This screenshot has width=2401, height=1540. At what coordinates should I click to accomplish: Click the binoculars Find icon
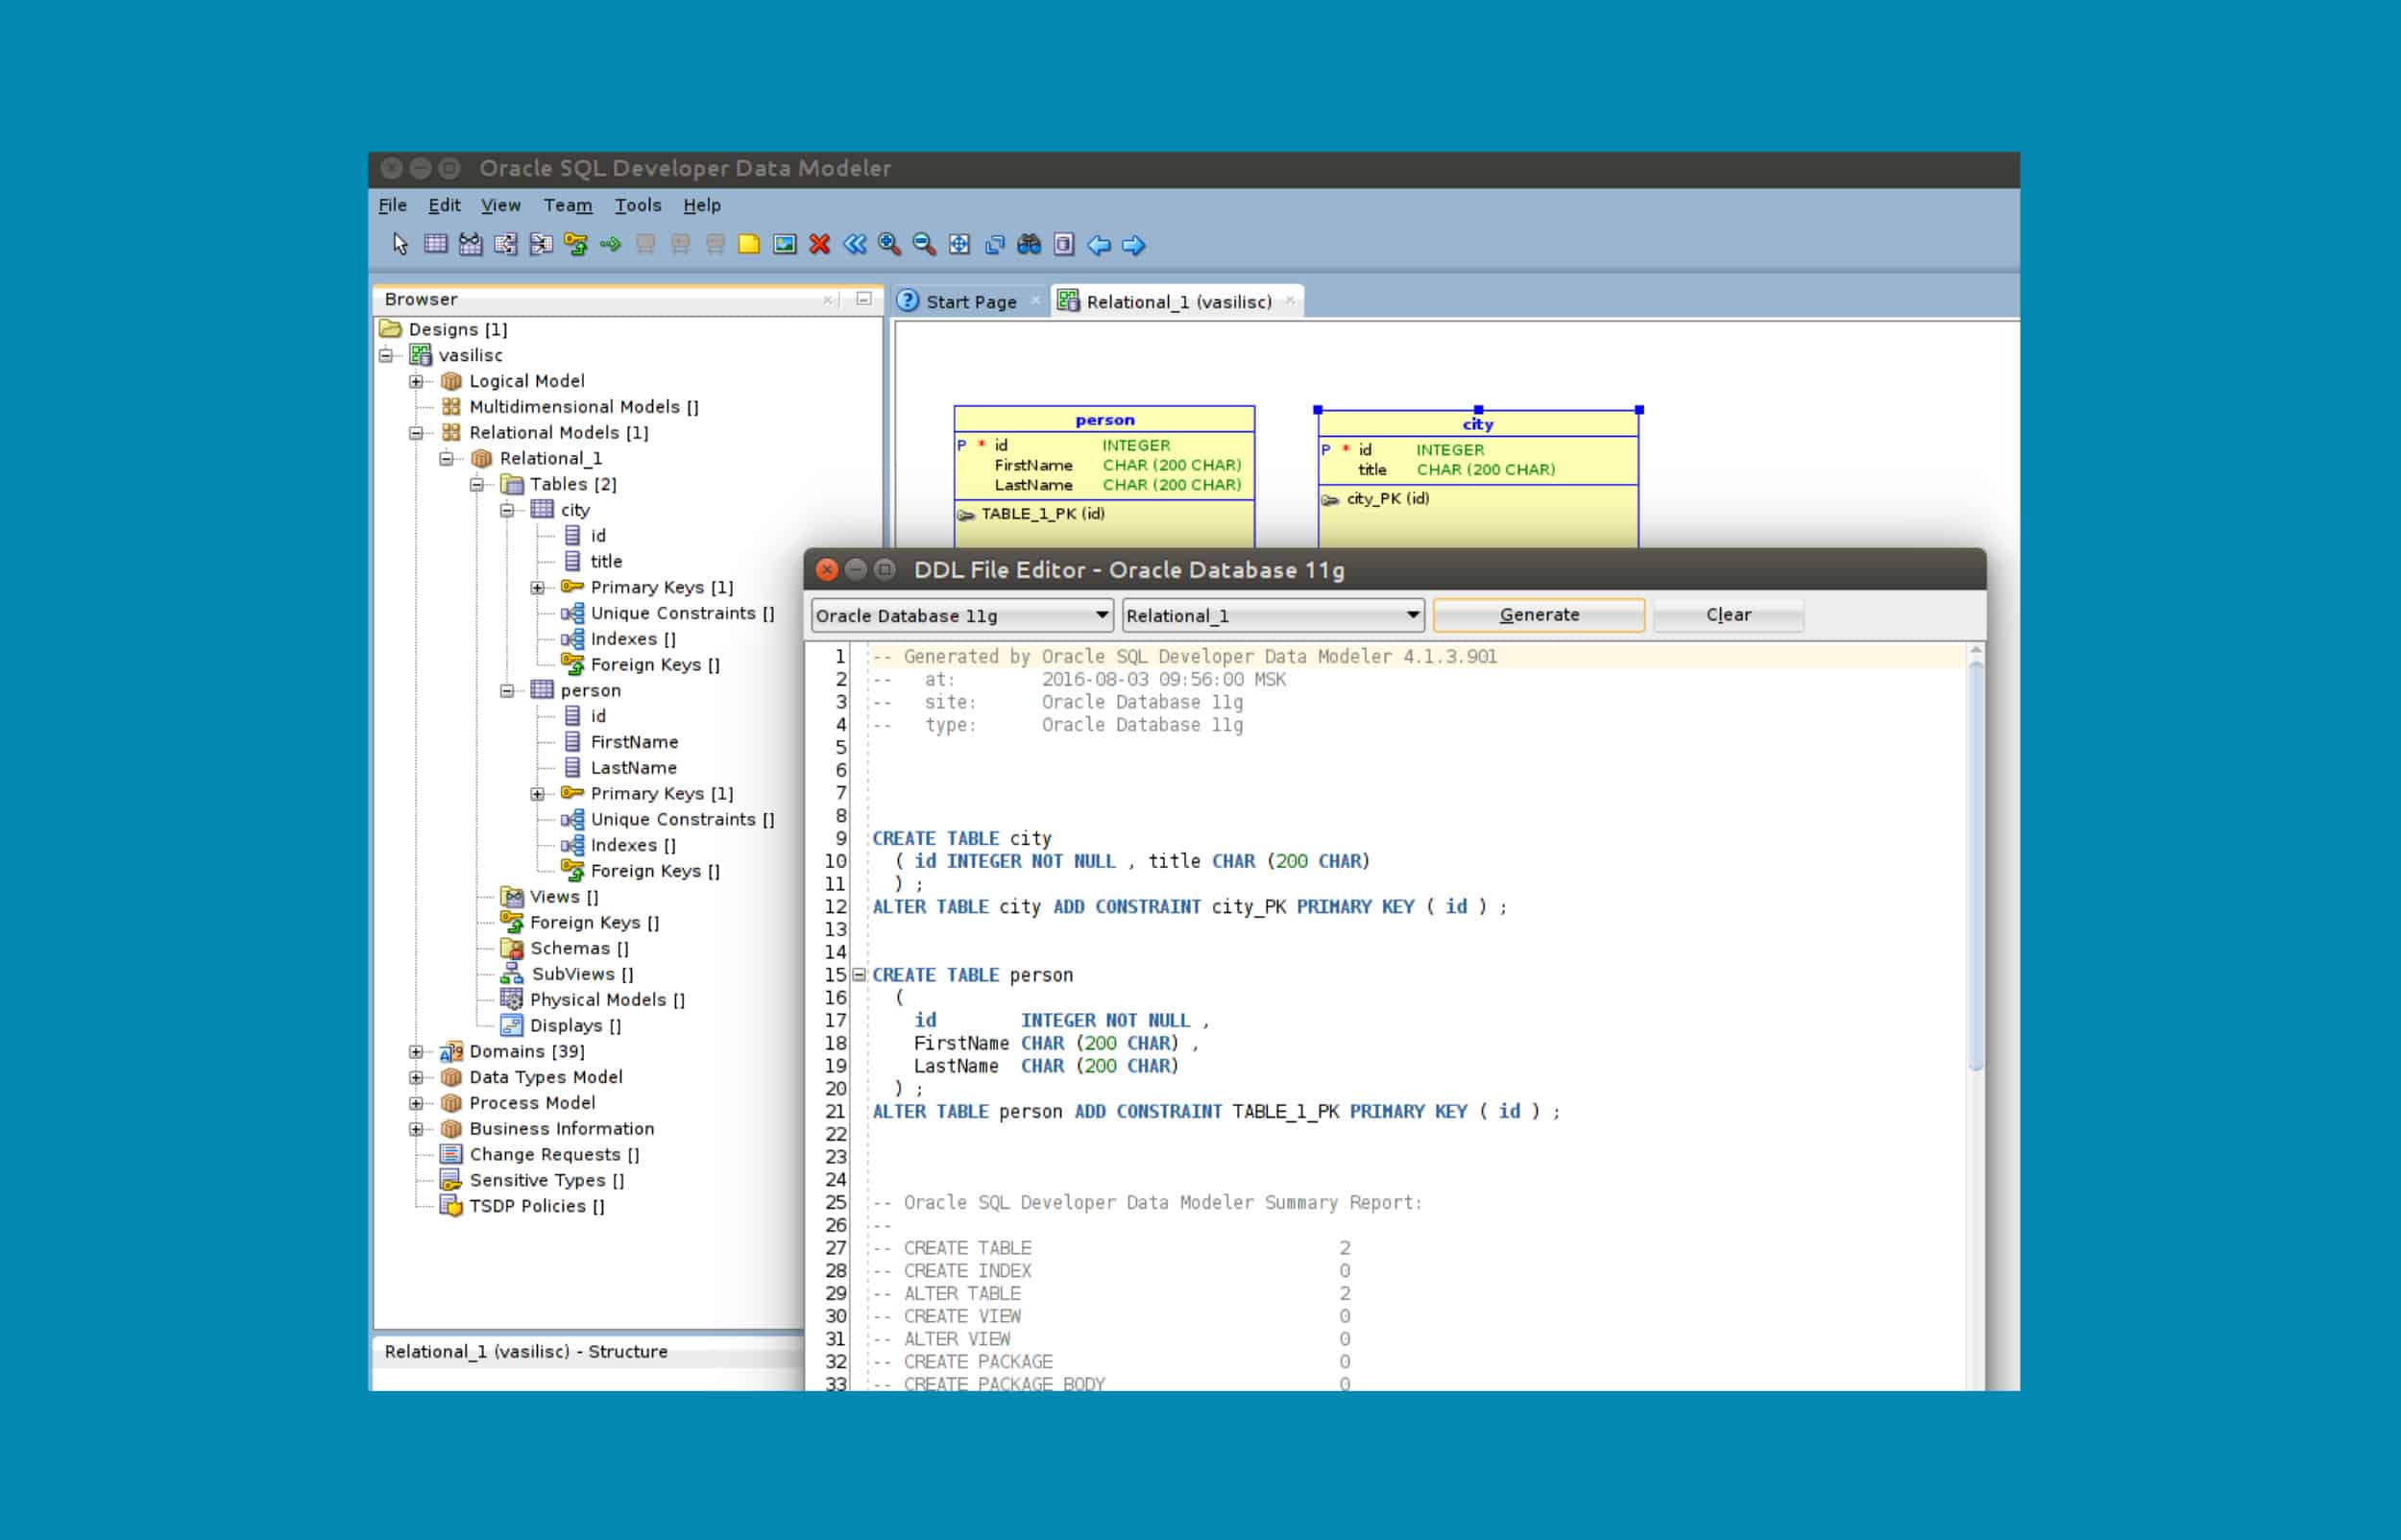point(1029,244)
